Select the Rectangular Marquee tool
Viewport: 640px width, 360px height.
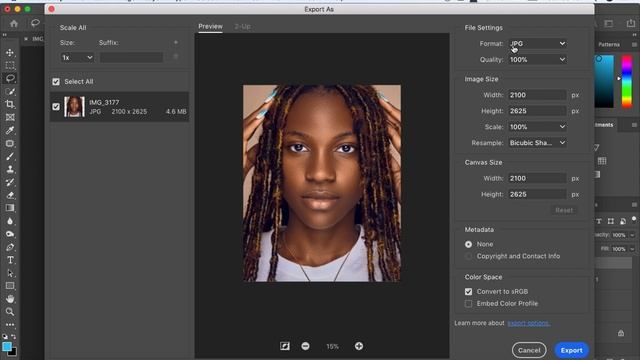(x=10, y=65)
